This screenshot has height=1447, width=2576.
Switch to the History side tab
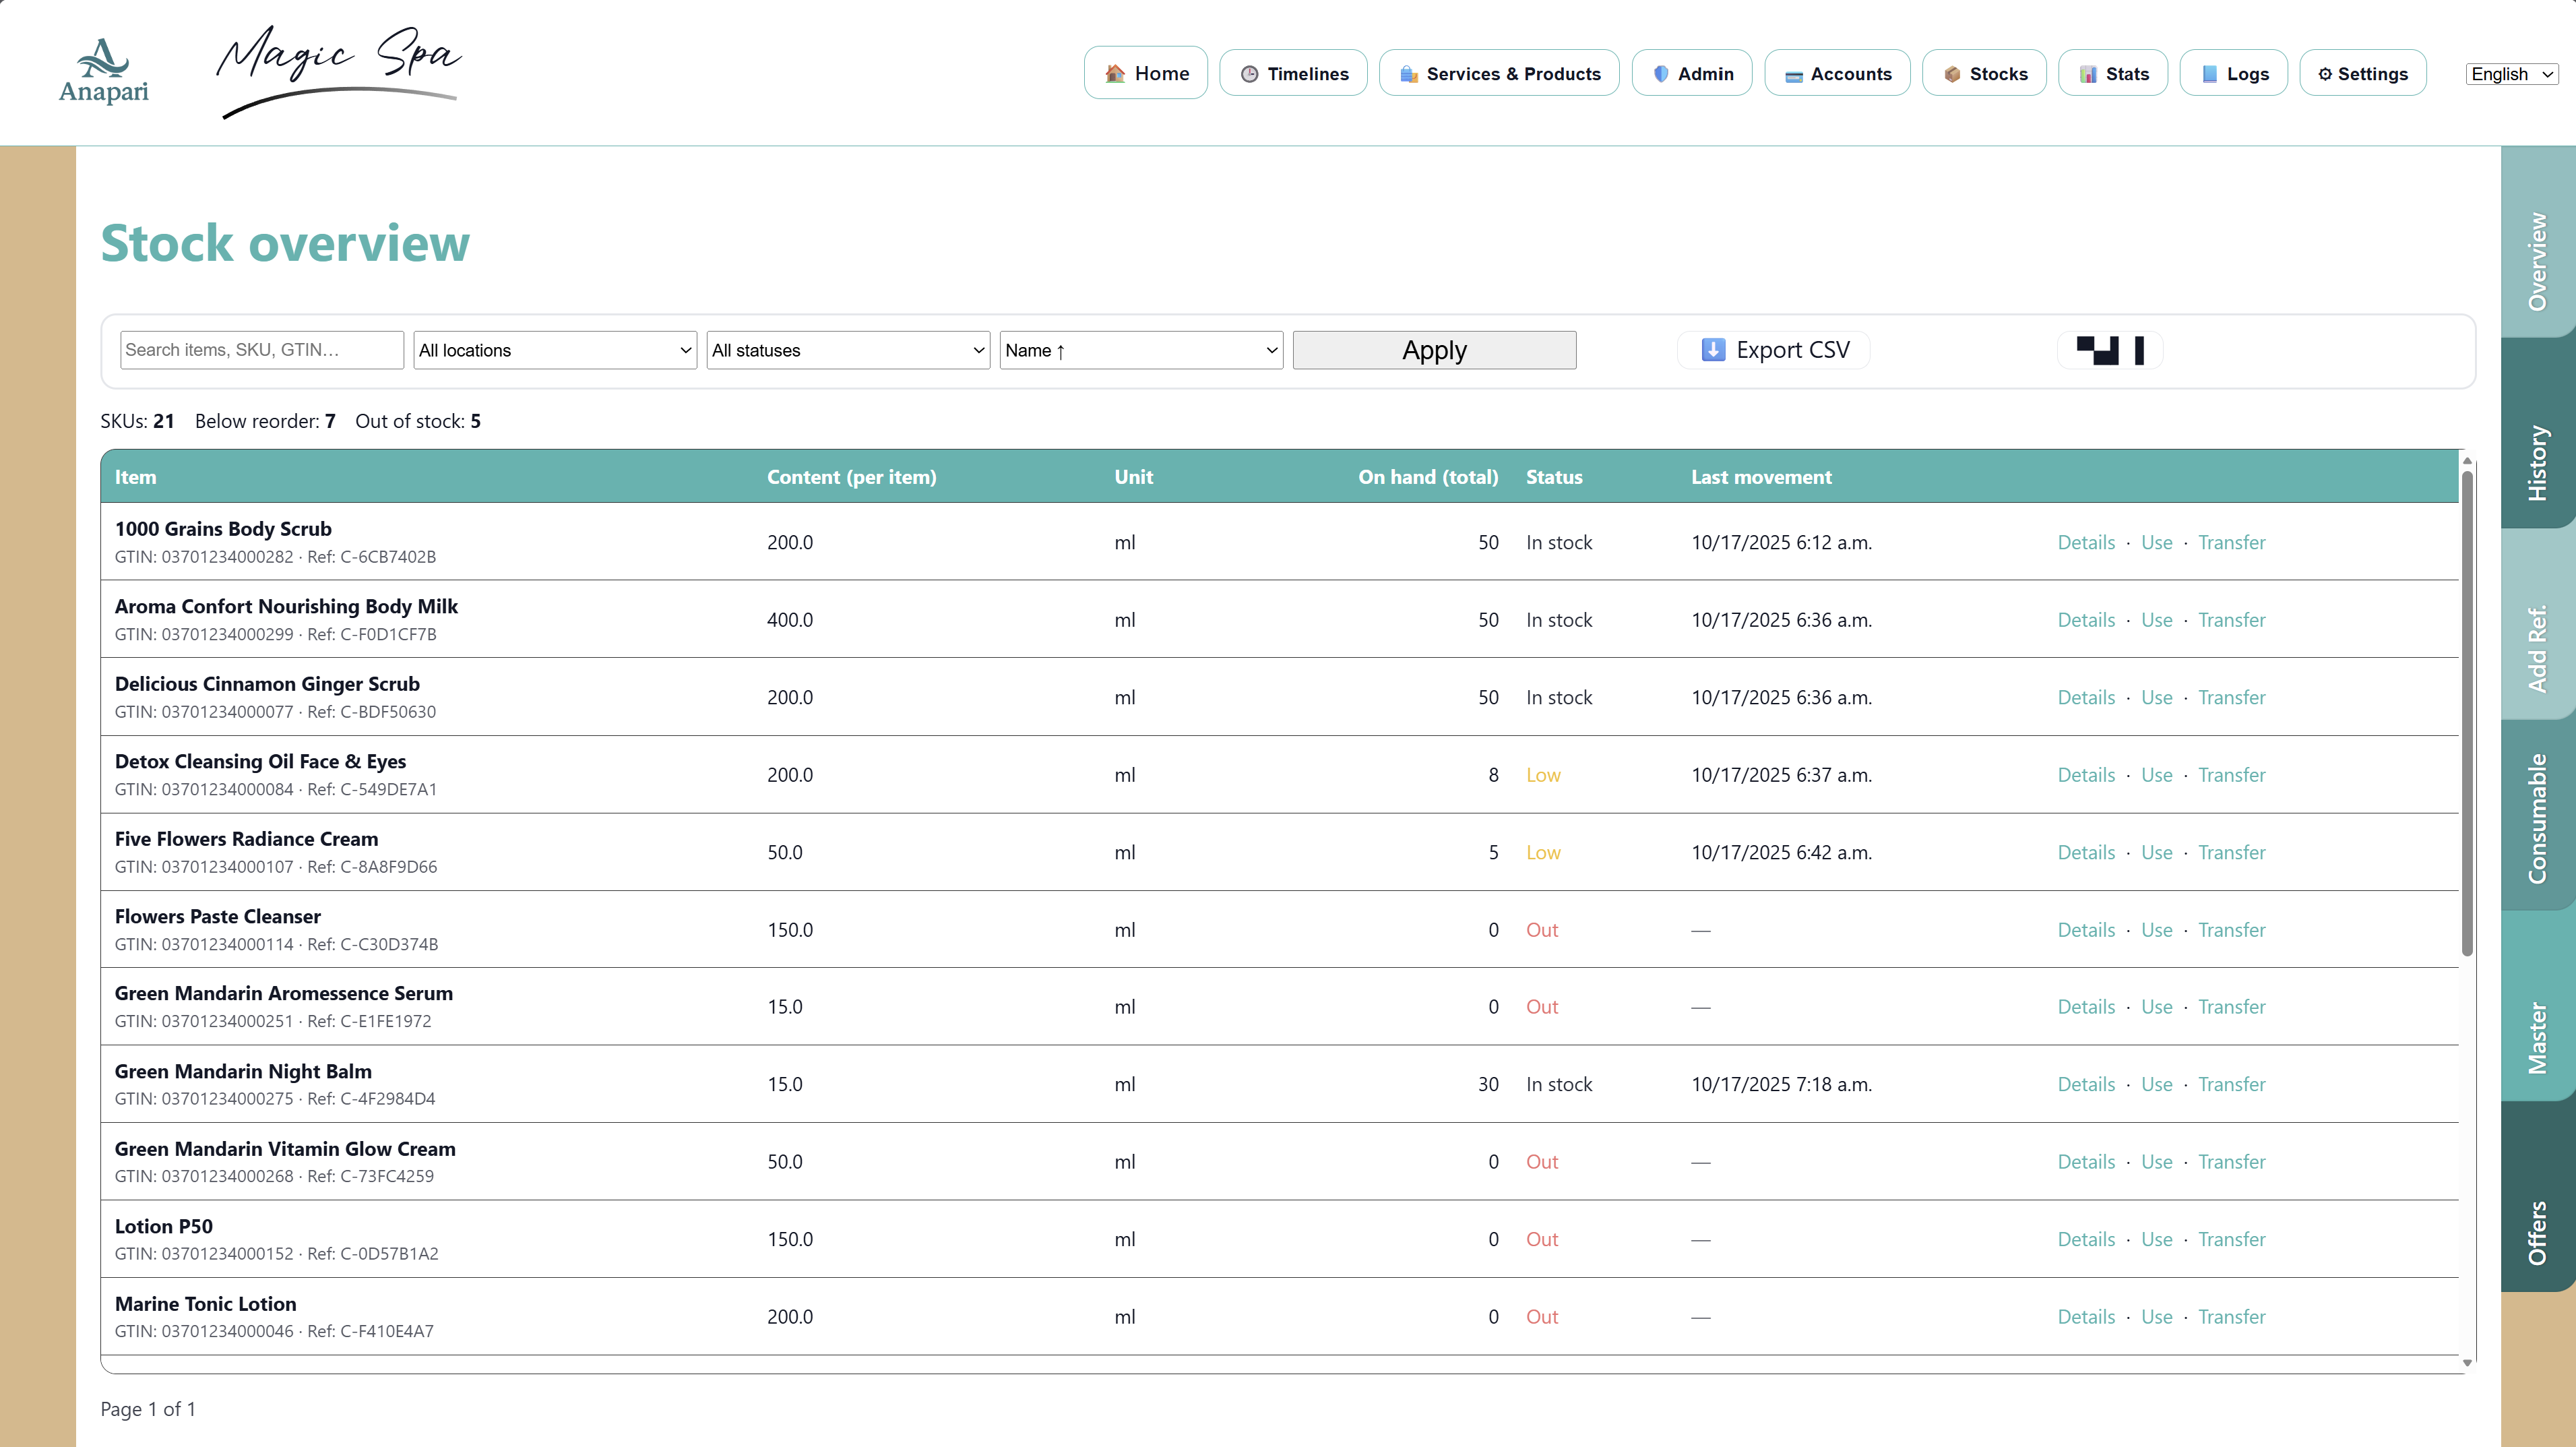2537,462
